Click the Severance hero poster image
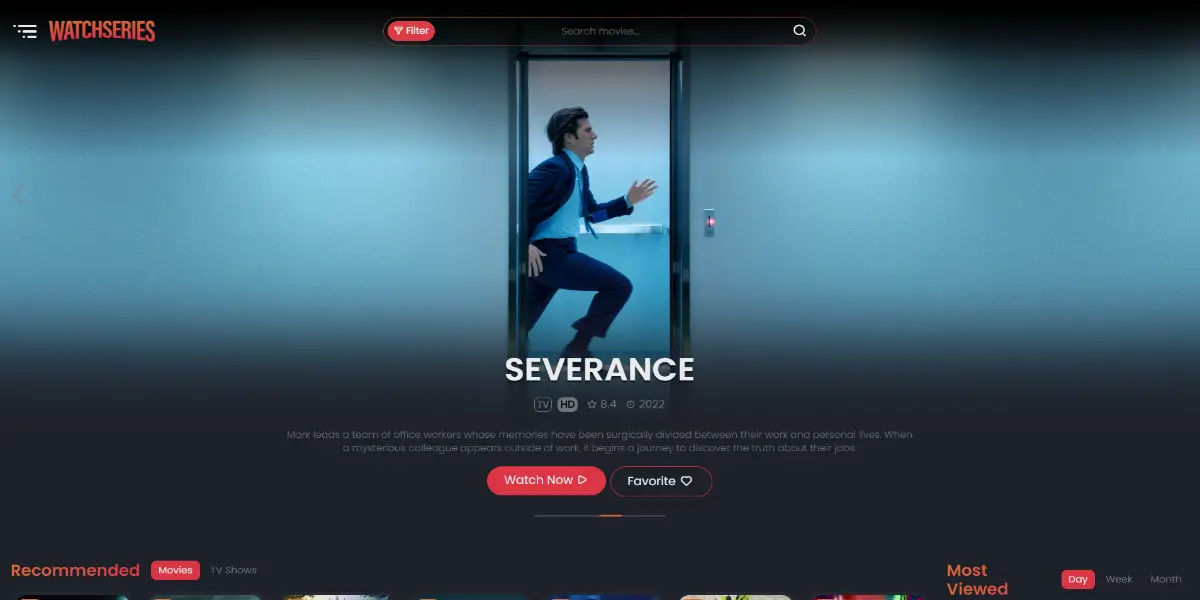This screenshot has height=600, width=1200. point(599,200)
